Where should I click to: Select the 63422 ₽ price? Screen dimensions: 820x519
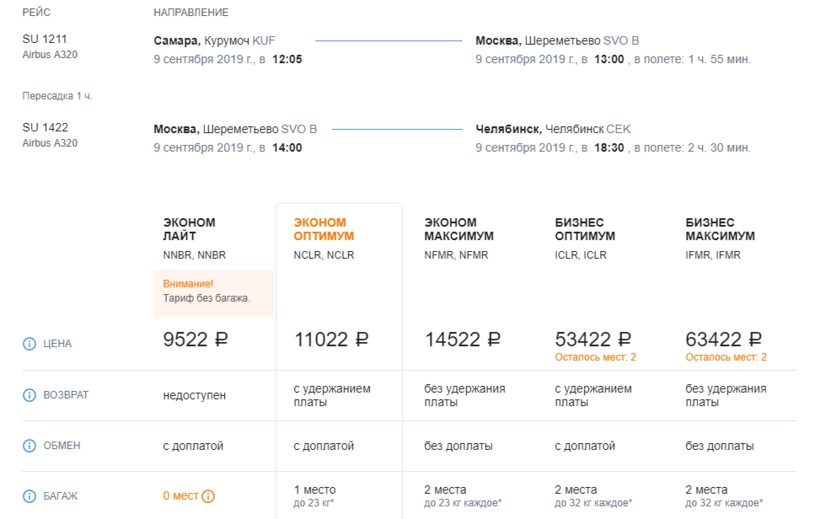[724, 339]
